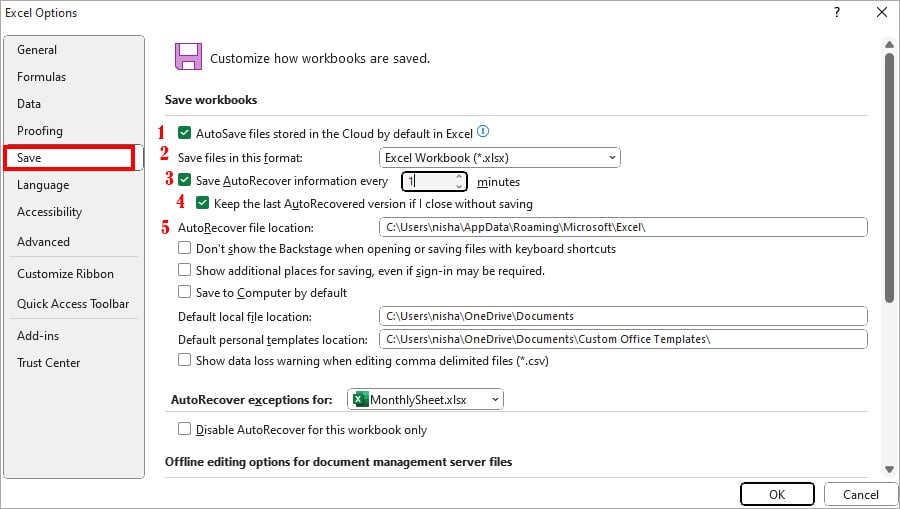Enable Show additional places for saving

click(x=184, y=270)
